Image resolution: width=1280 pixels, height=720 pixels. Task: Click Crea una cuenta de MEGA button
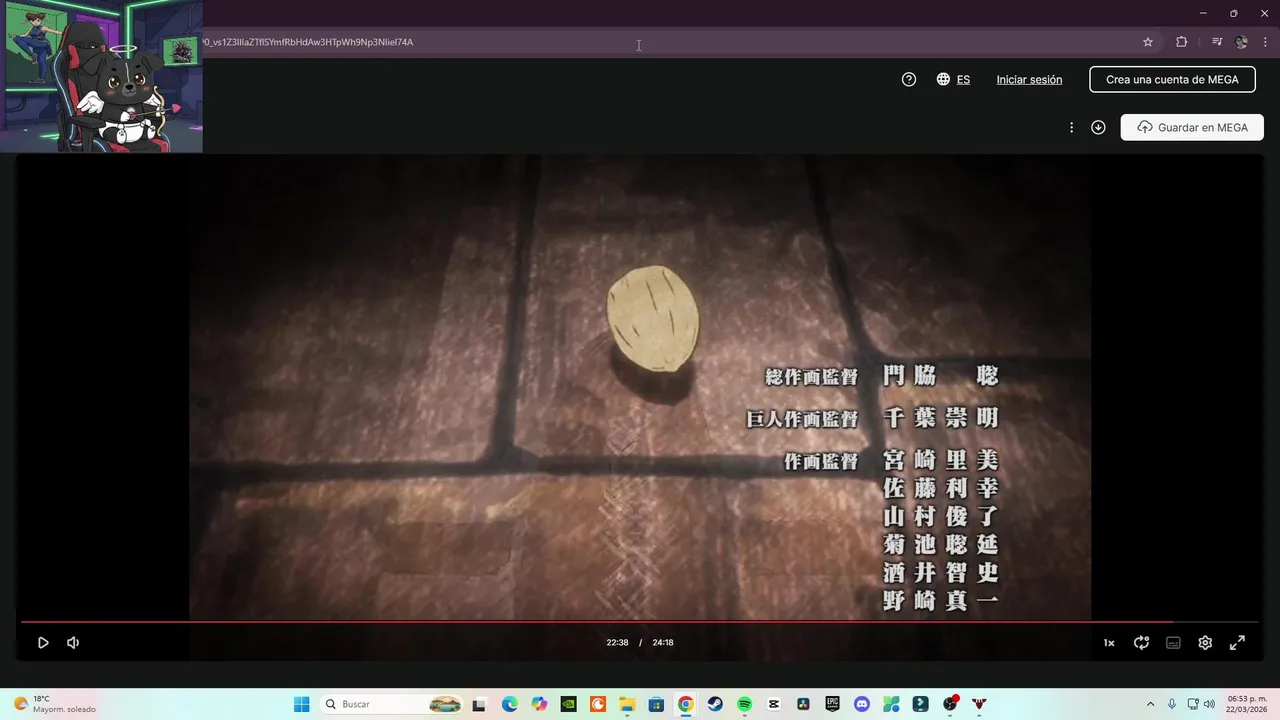click(x=1172, y=80)
